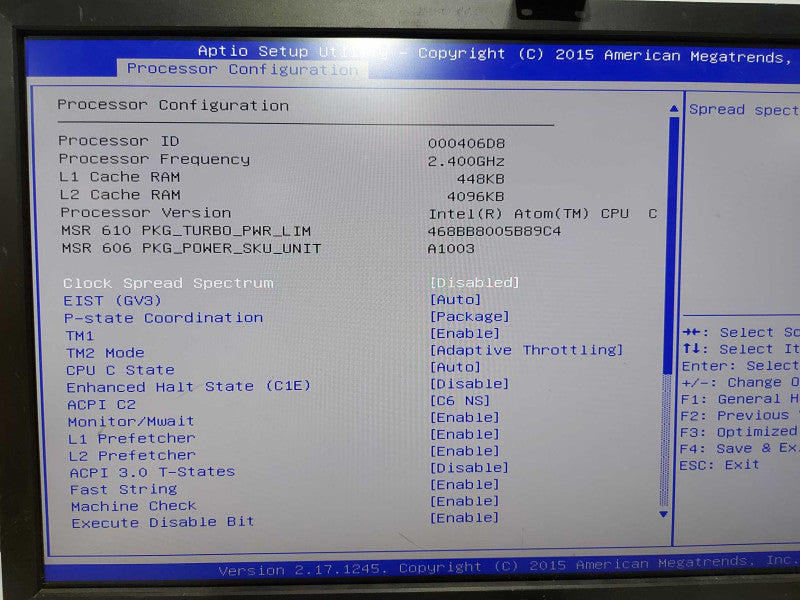This screenshot has height=600, width=800.
Task: Select the Execute Disable Bit setting
Action: pos(163,522)
